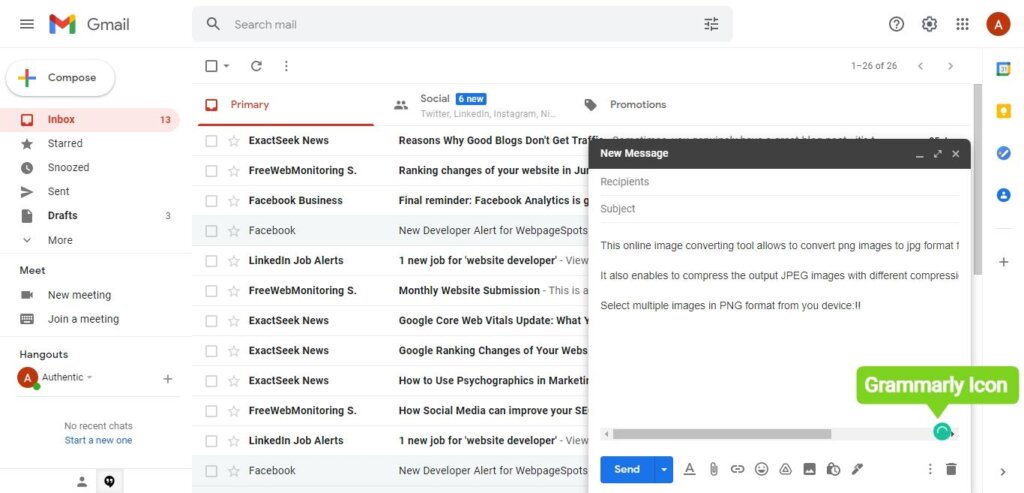Start a New meeting

79,295
